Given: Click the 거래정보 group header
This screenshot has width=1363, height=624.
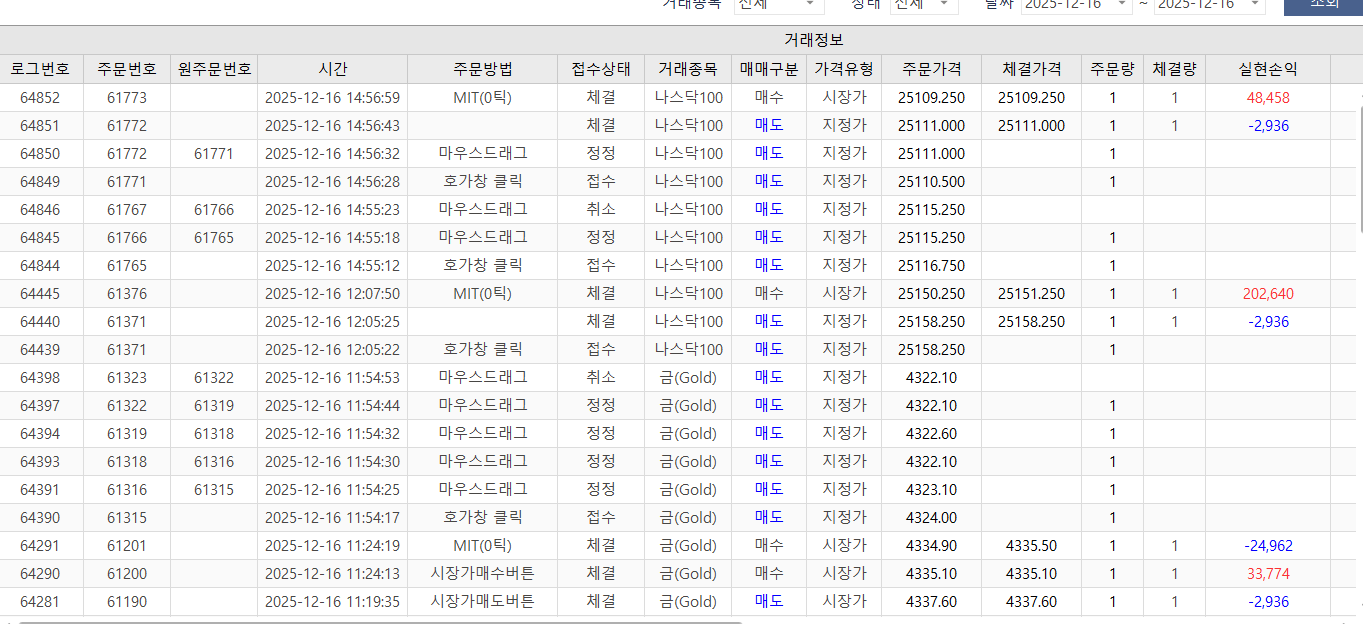Looking at the screenshot, I should click(x=812, y=40).
